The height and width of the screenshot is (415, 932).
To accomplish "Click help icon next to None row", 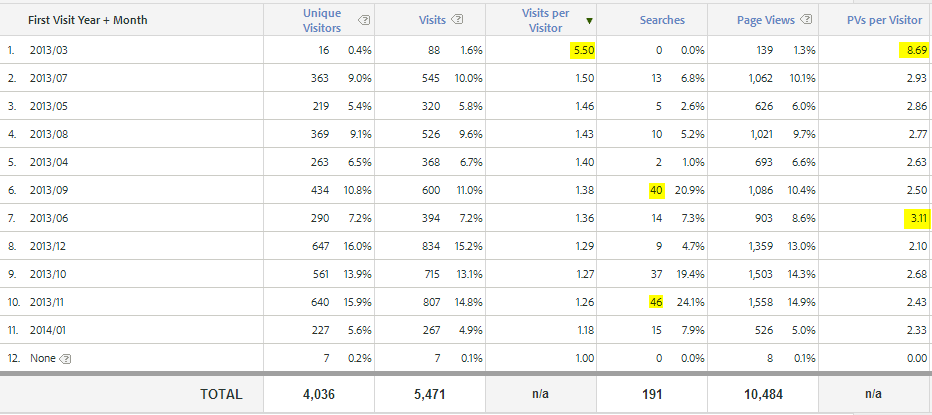I will point(65,357).
